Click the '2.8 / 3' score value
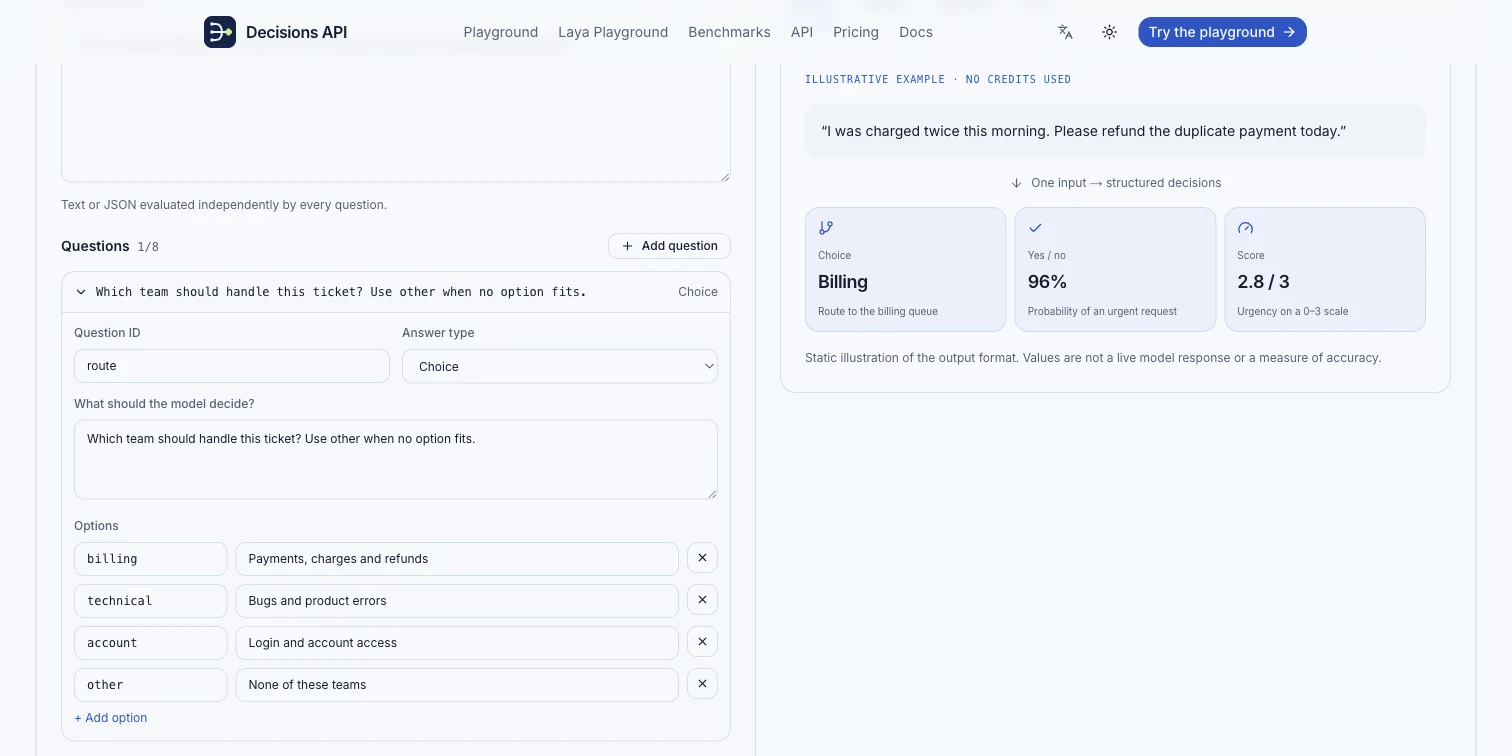This screenshot has height=756, width=1512. click(1263, 282)
